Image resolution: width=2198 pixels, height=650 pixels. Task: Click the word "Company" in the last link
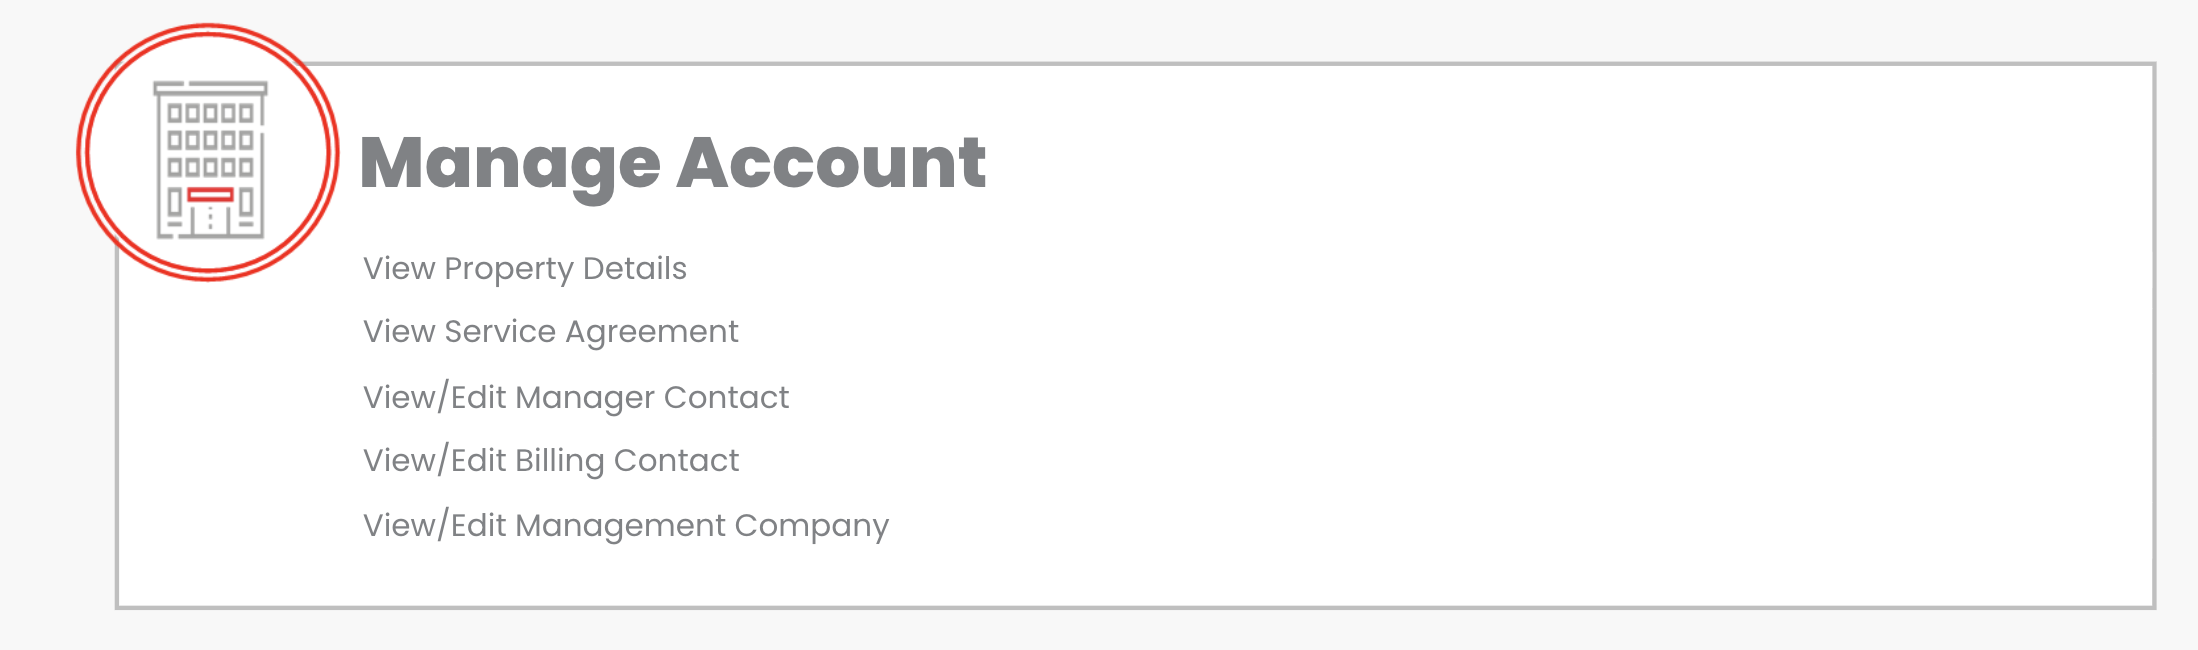coord(811,525)
